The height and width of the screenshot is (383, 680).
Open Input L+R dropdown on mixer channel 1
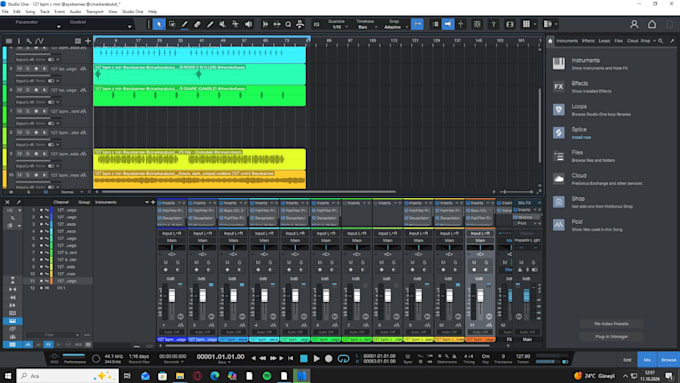click(172, 233)
